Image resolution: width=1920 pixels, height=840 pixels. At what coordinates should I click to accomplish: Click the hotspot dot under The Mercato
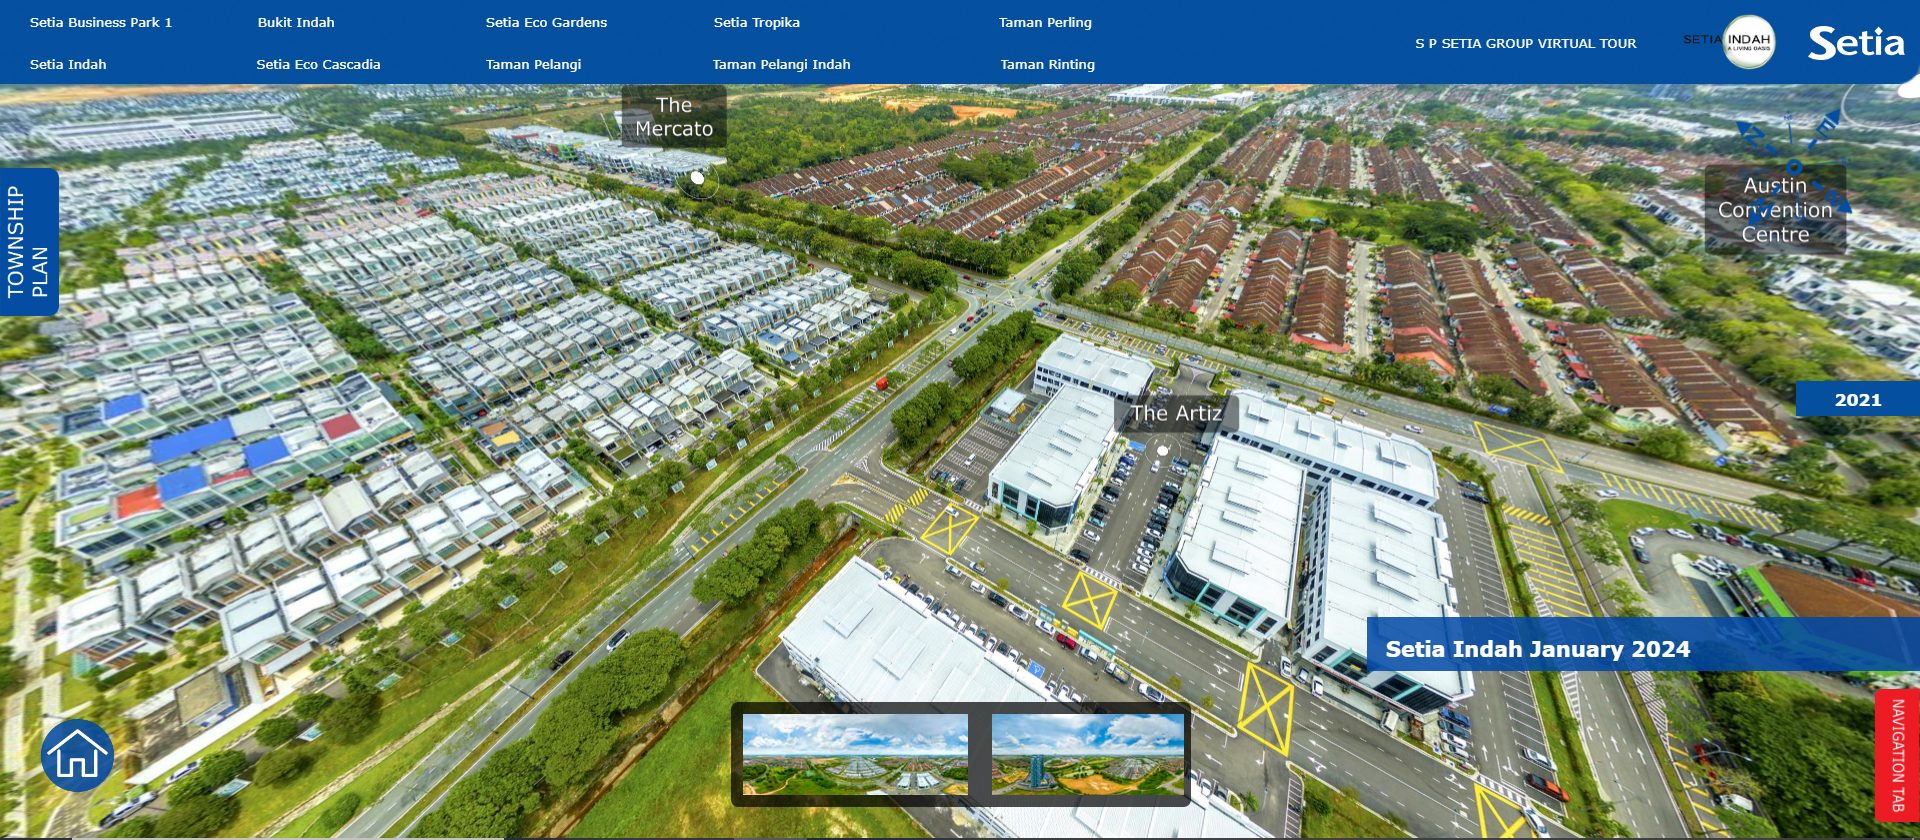click(x=697, y=178)
